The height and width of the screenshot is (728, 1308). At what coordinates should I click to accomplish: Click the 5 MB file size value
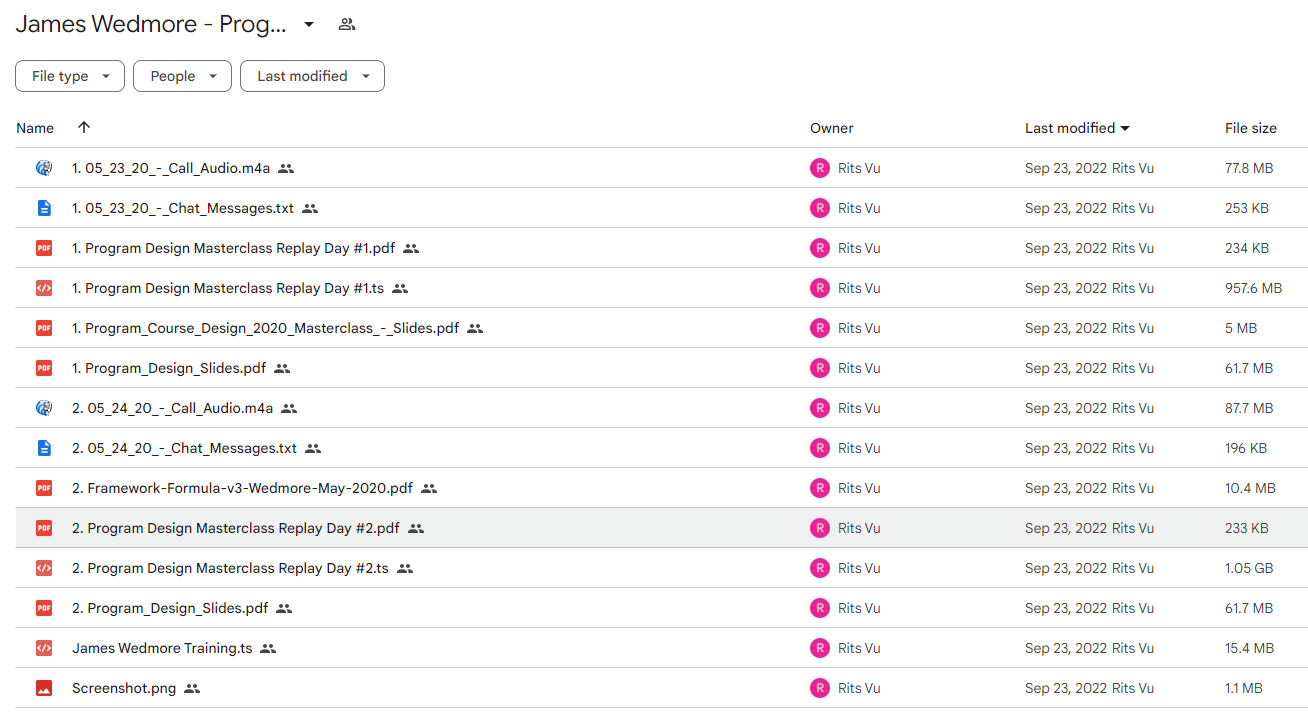coord(1241,328)
